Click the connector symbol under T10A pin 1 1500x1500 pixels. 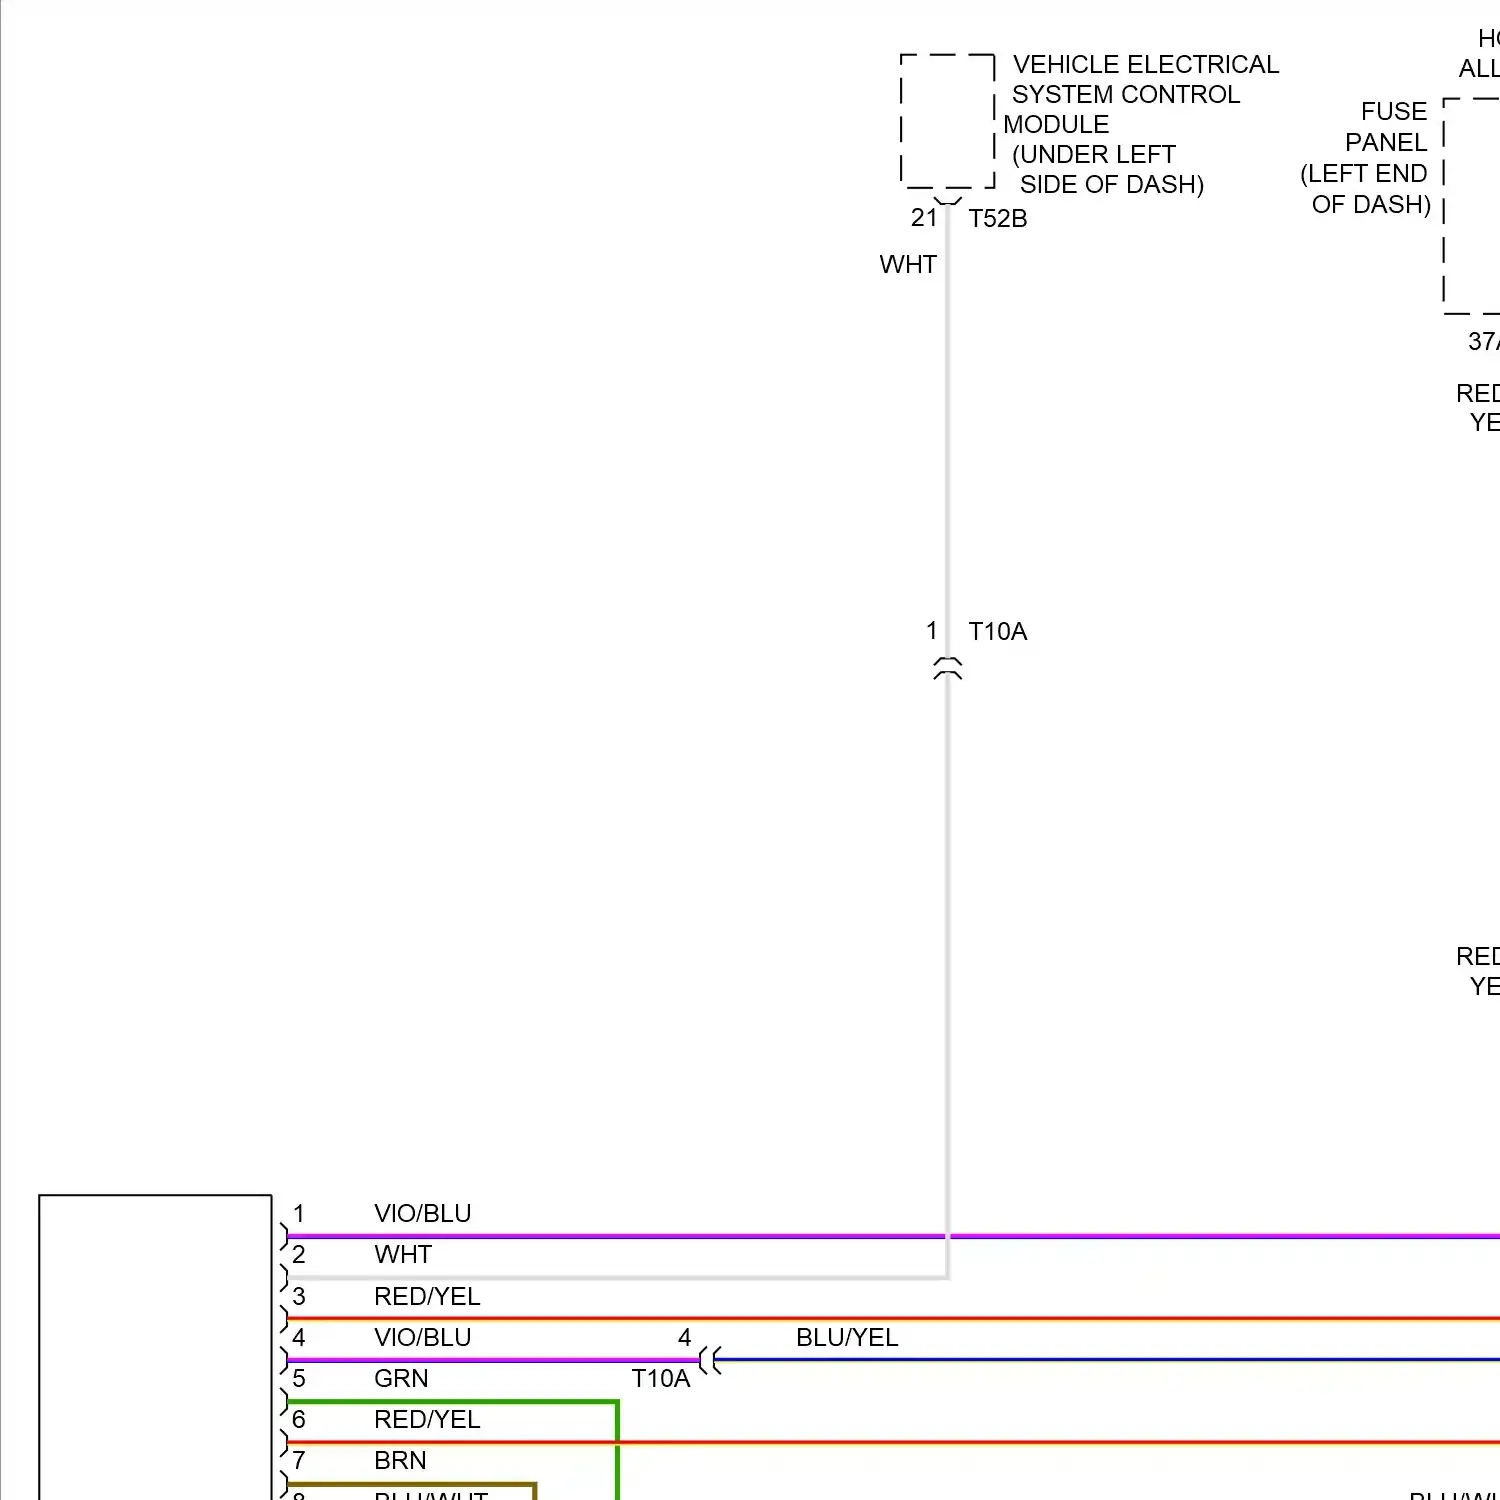(x=948, y=669)
